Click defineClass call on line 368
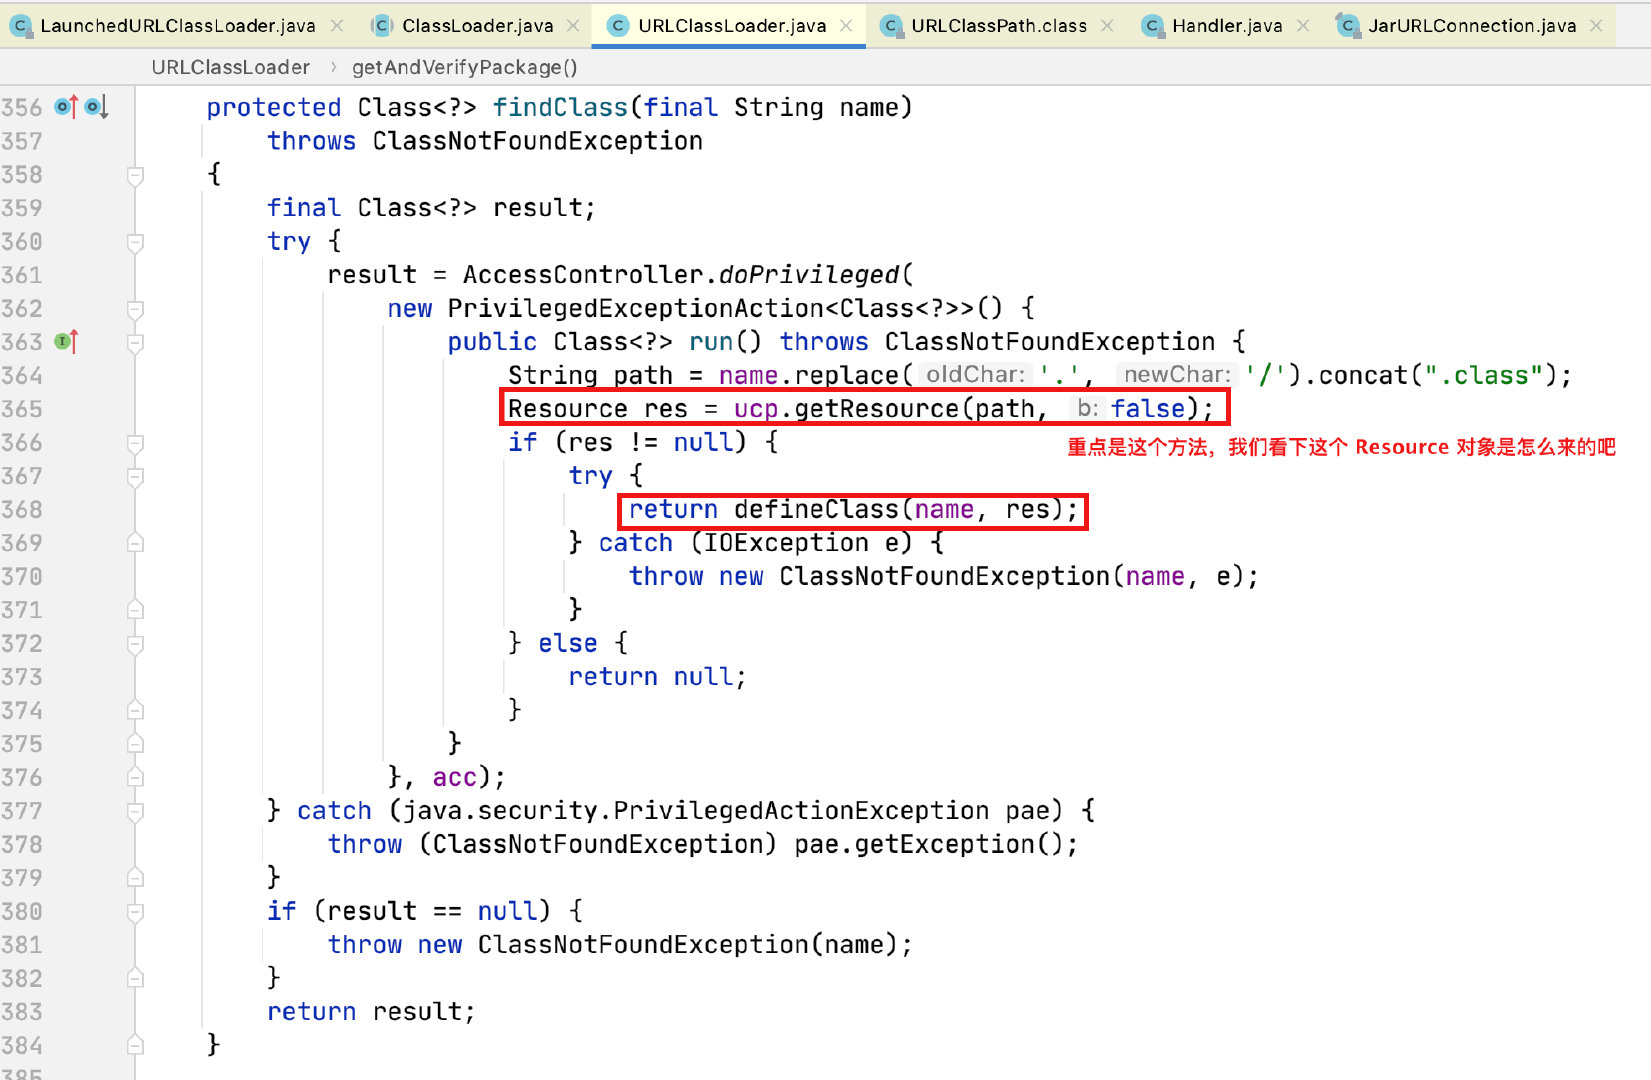 (x=817, y=510)
